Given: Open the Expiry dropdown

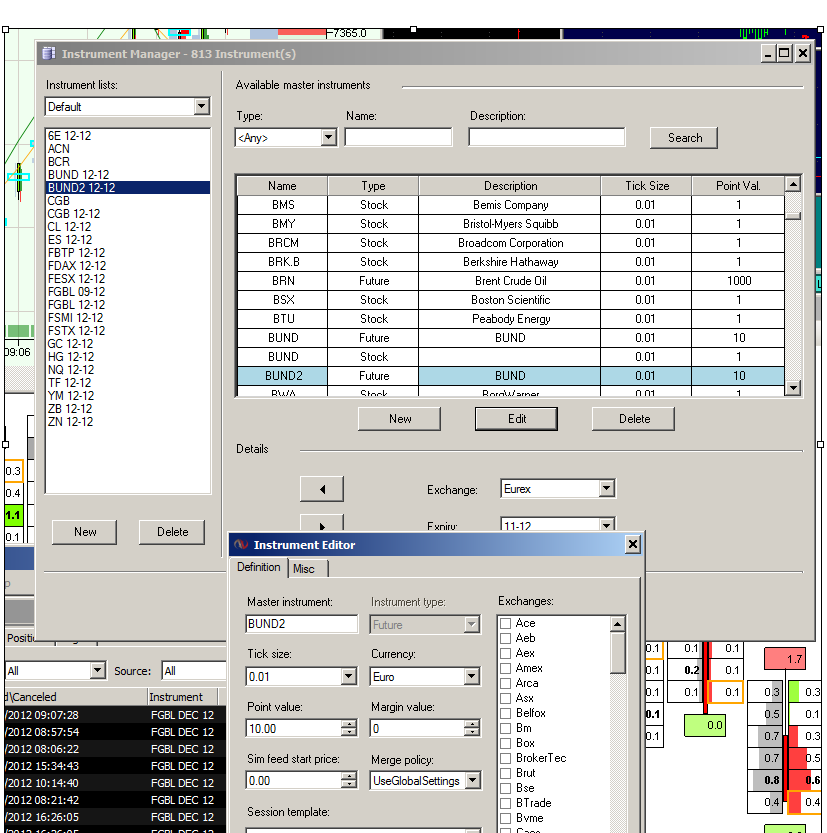Looking at the screenshot, I should pyautogui.click(x=607, y=525).
